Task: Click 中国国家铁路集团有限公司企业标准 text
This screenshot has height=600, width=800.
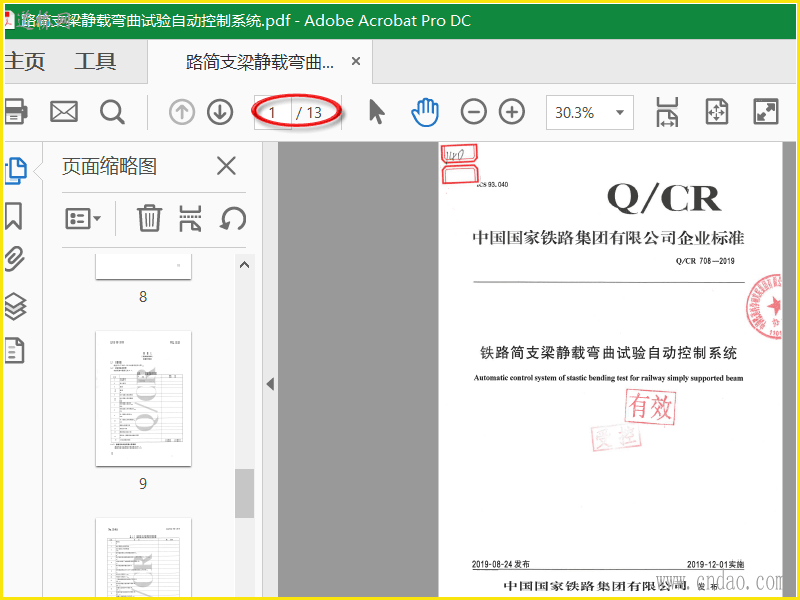Action: [x=608, y=238]
